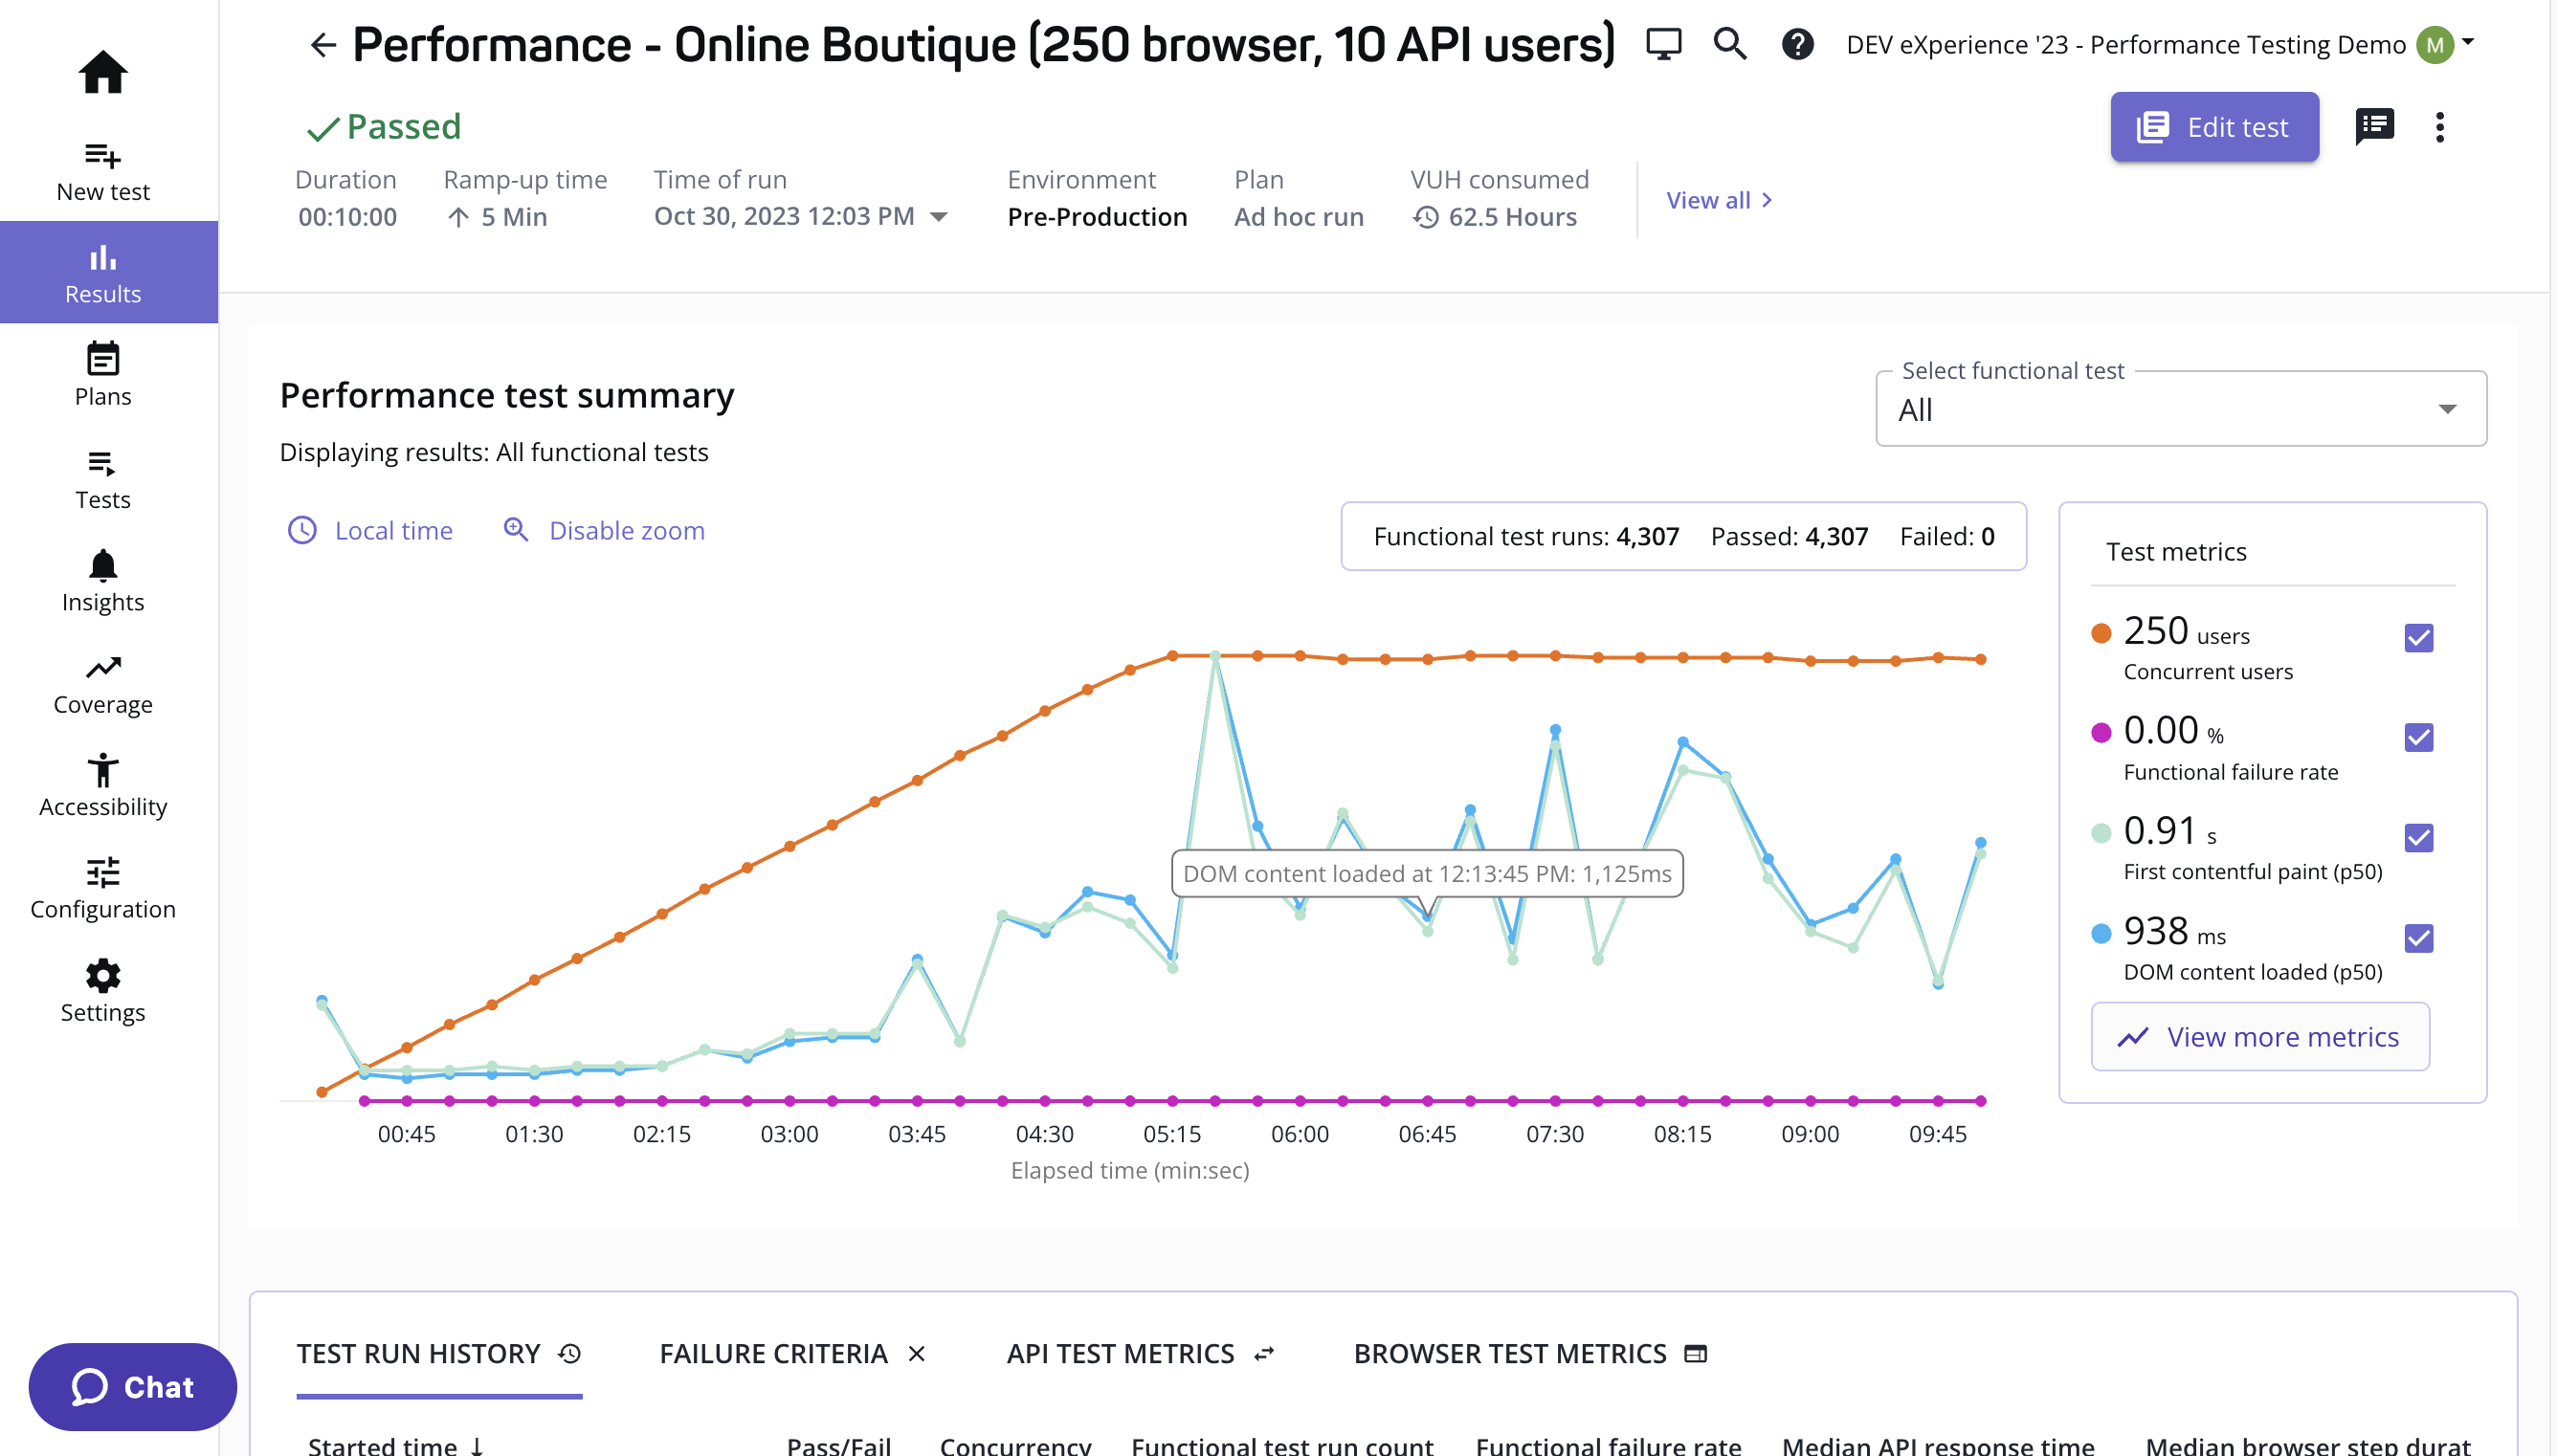
Task: Go to the Home icon in sidebar
Action: pyautogui.click(x=102, y=72)
